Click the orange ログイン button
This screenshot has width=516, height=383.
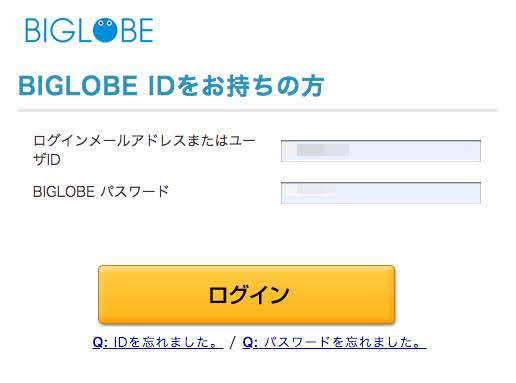tap(246, 295)
